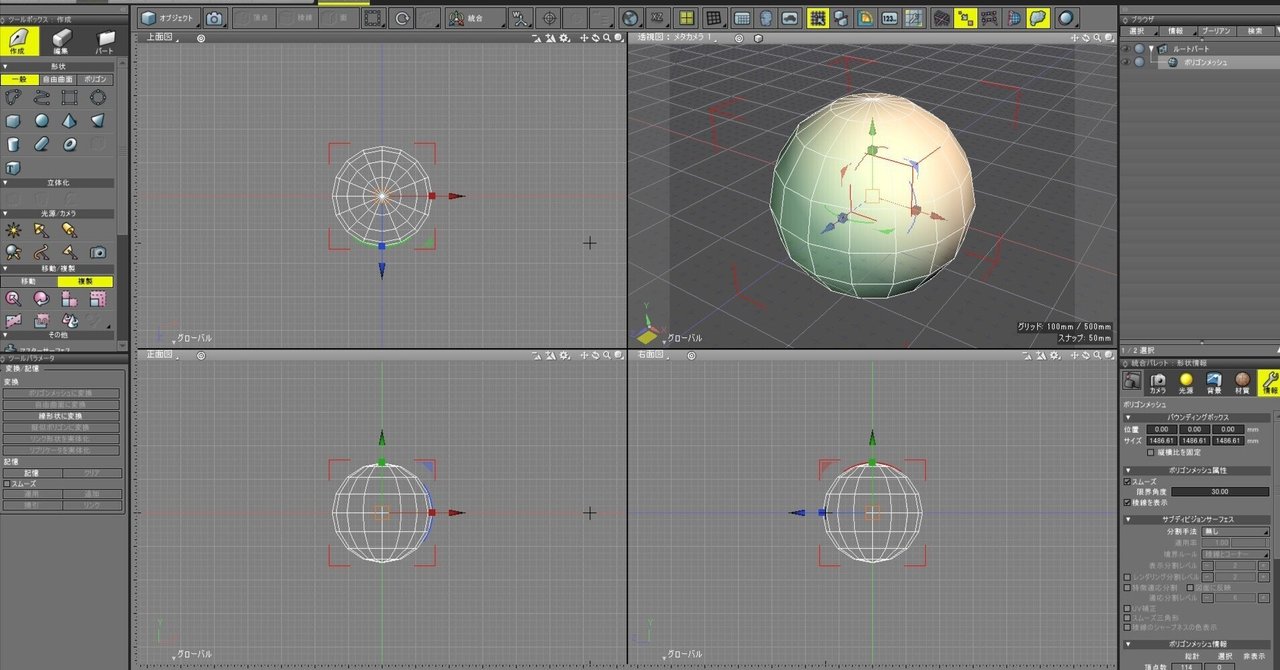Collapse the ルートパート tree item
The image size is (1280, 670).
[x=1151, y=49]
